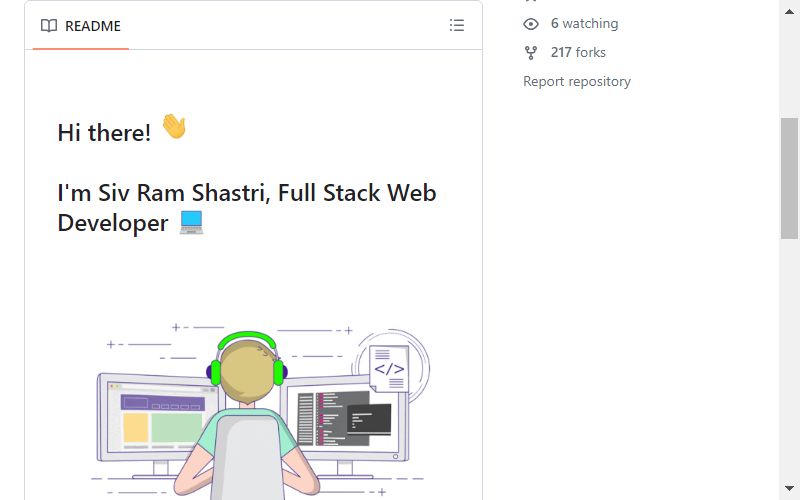This screenshot has width=800, height=500.
Task: Click the right monitor showing dark code
Action: point(347,418)
